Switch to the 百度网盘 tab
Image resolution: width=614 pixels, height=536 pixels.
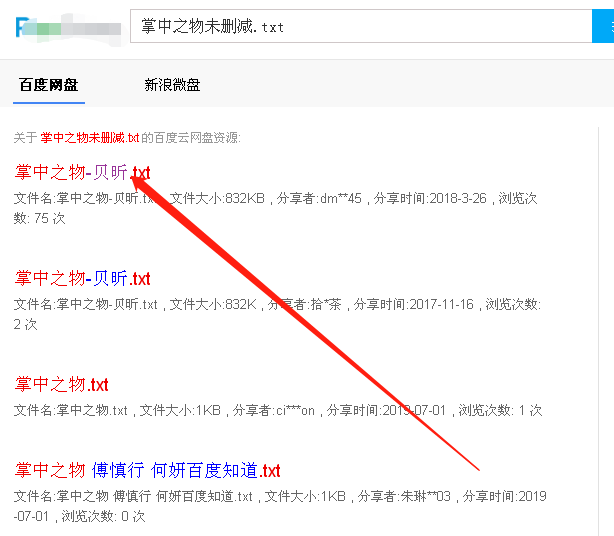tap(49, 85)
